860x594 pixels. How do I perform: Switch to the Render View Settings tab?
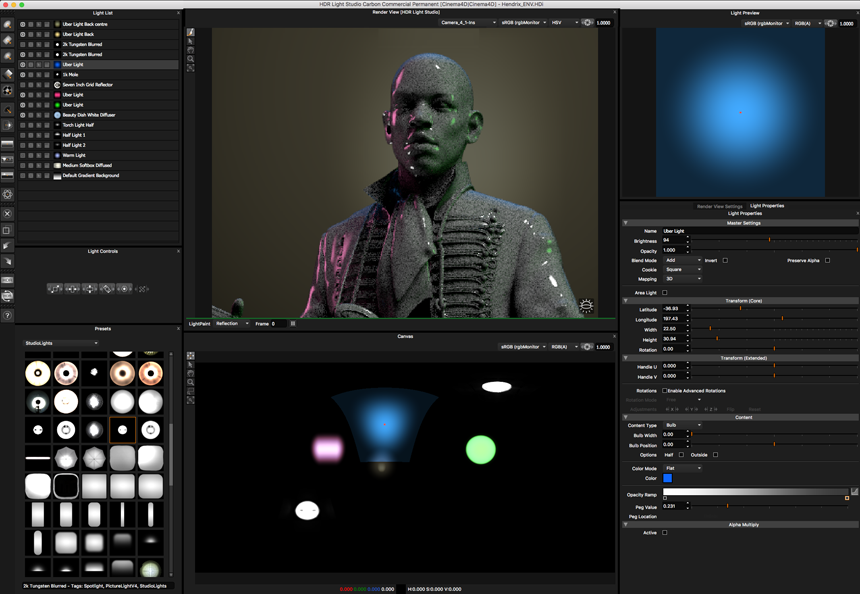pos(719,206)
